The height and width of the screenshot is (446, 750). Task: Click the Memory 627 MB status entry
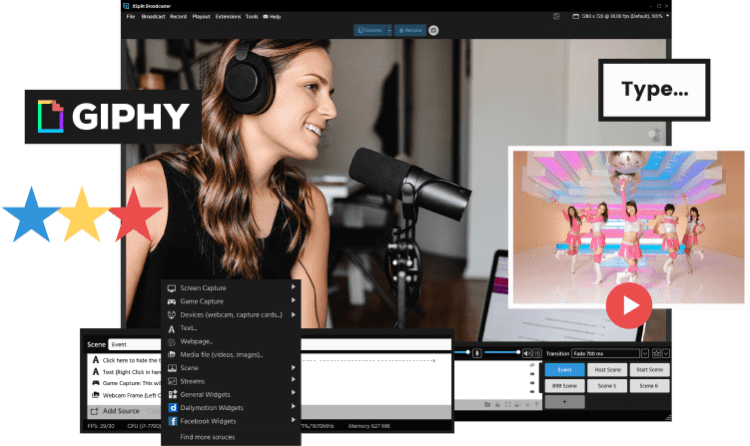[369, 426]
